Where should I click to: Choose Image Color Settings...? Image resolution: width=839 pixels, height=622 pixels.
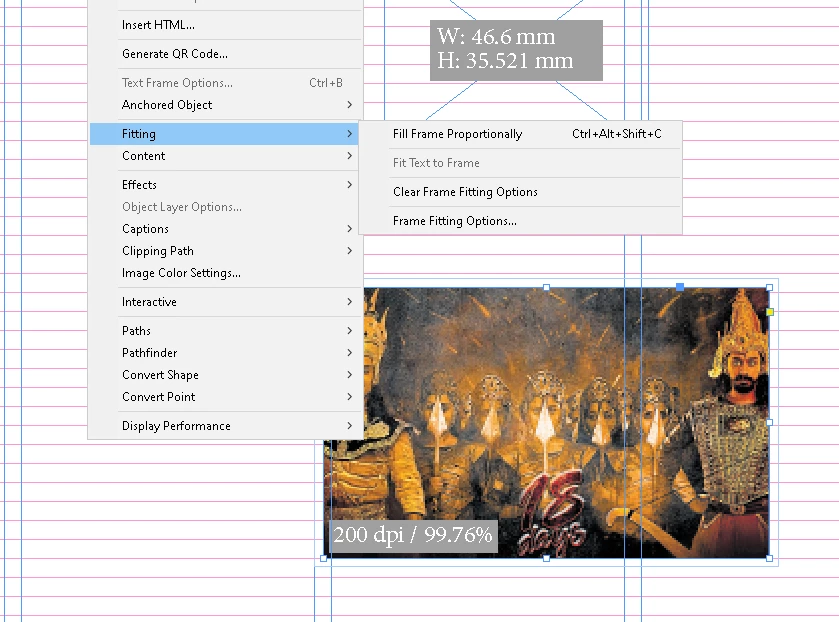(226, 273)
